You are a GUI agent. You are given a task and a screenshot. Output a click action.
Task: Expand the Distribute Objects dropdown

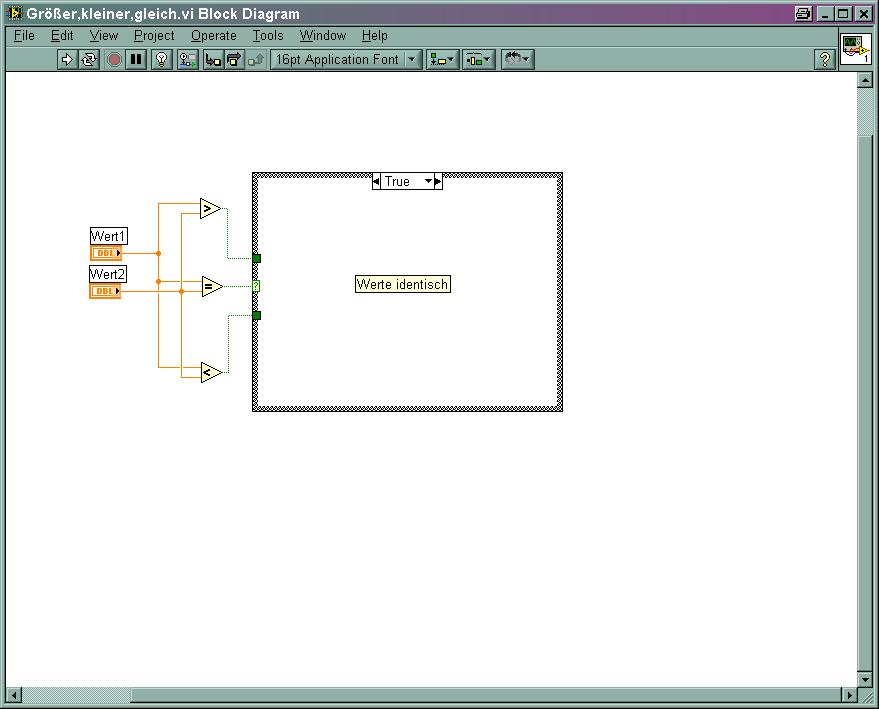(478, 59)
